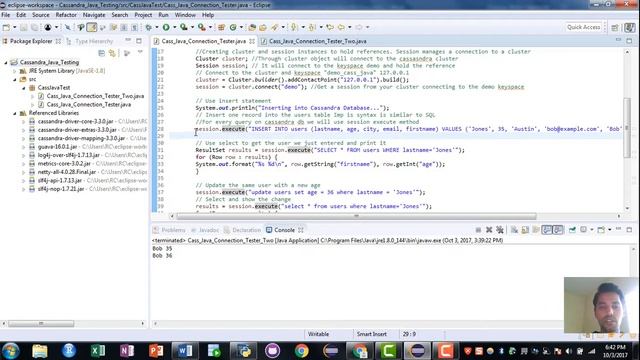Image resolution: width=640 pixels, height=360 pixels.
Task: Open the Source menu
Action: (40, 15)
